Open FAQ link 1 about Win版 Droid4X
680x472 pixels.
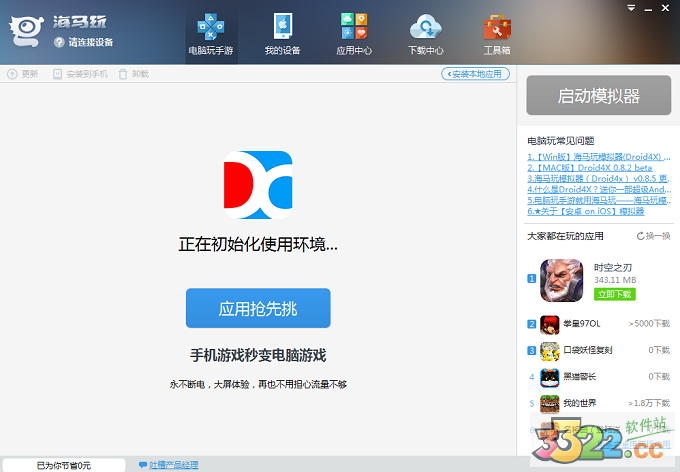[598, 157]
